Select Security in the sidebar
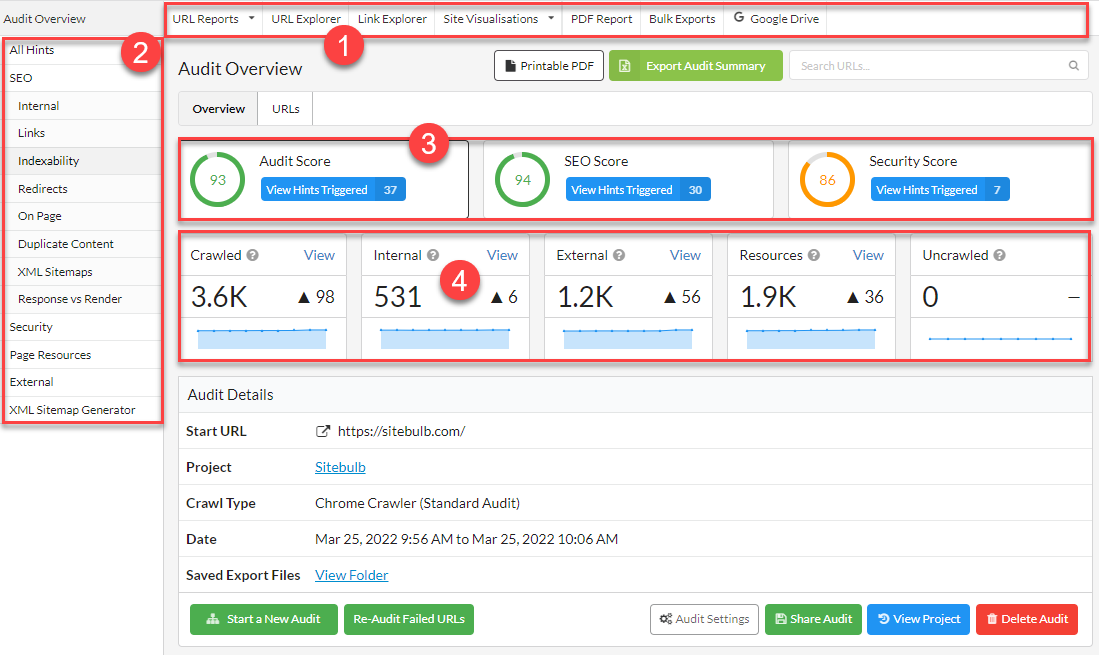 tap(83, 327)
